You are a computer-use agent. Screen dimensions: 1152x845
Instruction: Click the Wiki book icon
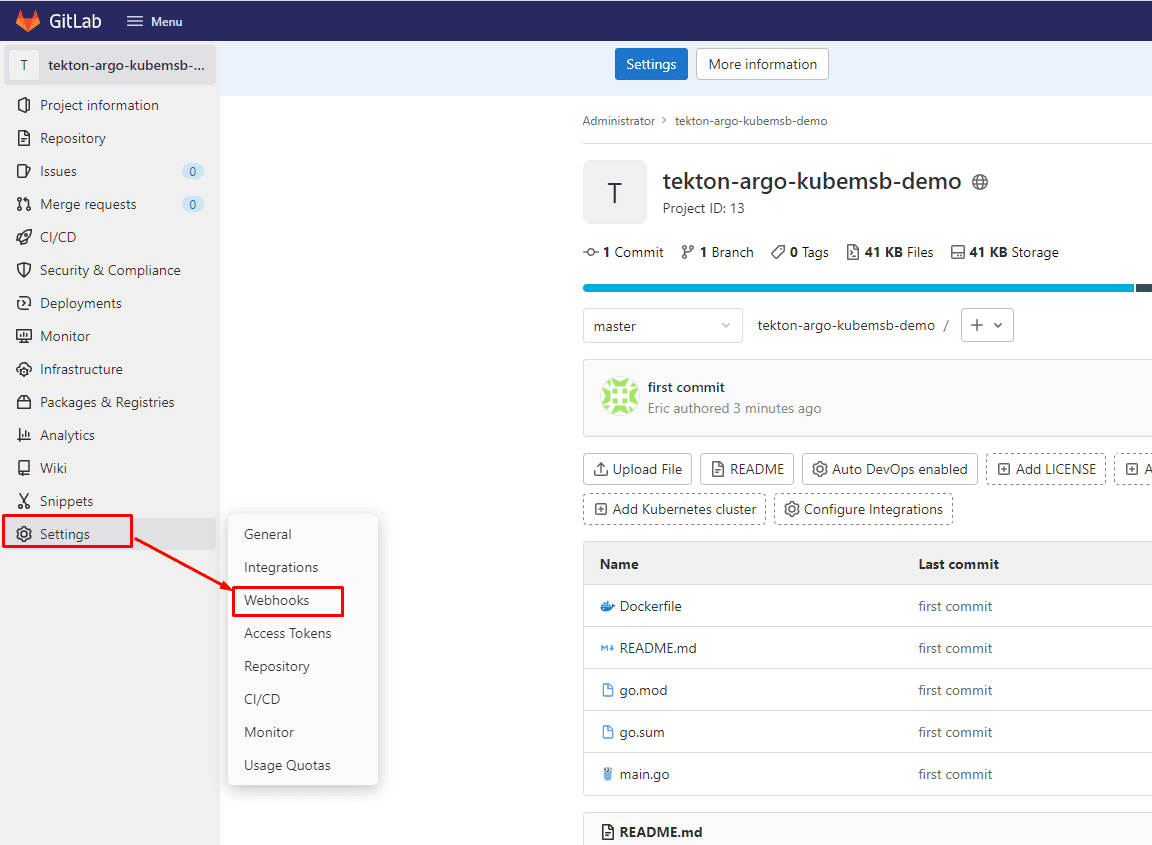click(24, 468)
